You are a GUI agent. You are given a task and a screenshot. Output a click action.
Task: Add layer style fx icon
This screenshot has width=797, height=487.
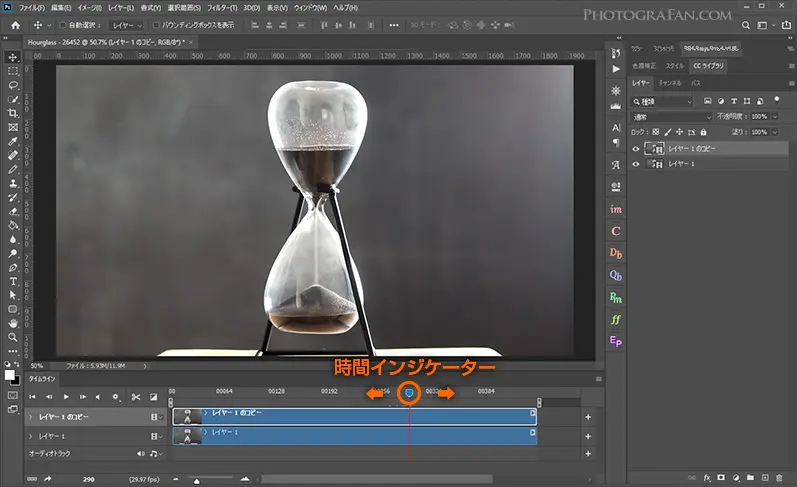point(707,478)
